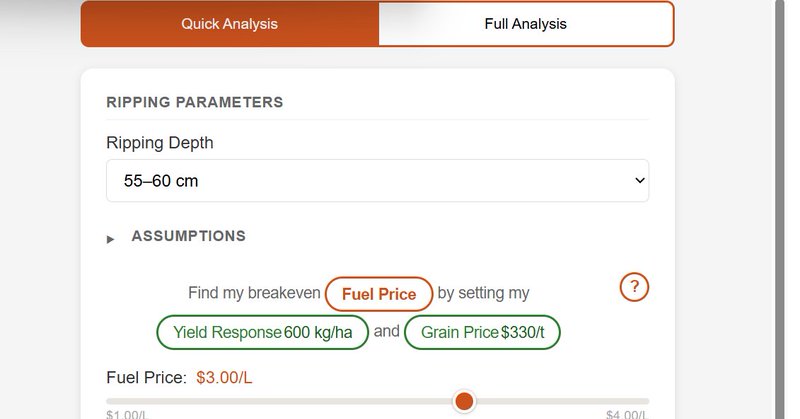Select the Fuel Price breakeven pill
Screen dimensions: 800x419
379,294
